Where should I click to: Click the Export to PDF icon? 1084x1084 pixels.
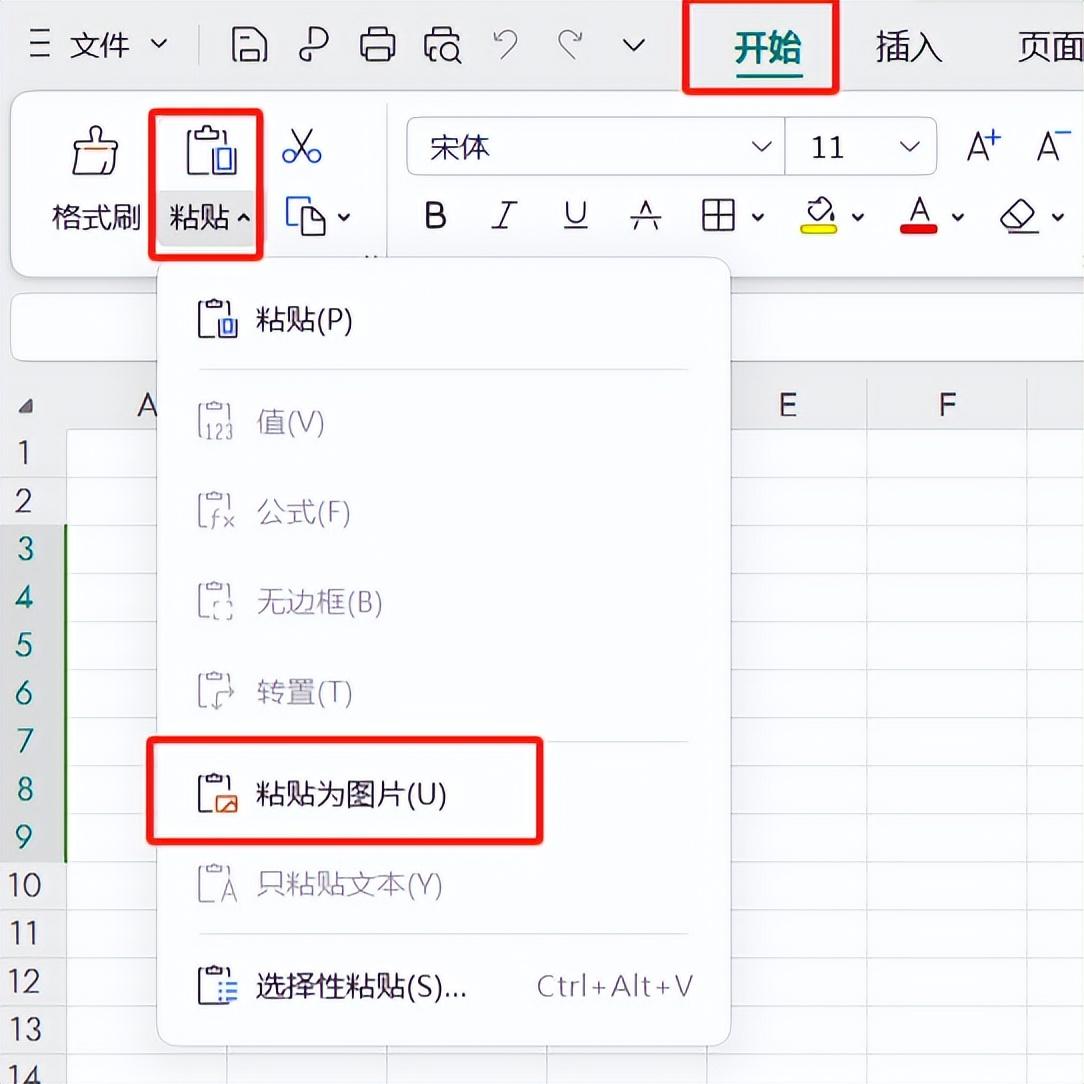coord(313,45)
